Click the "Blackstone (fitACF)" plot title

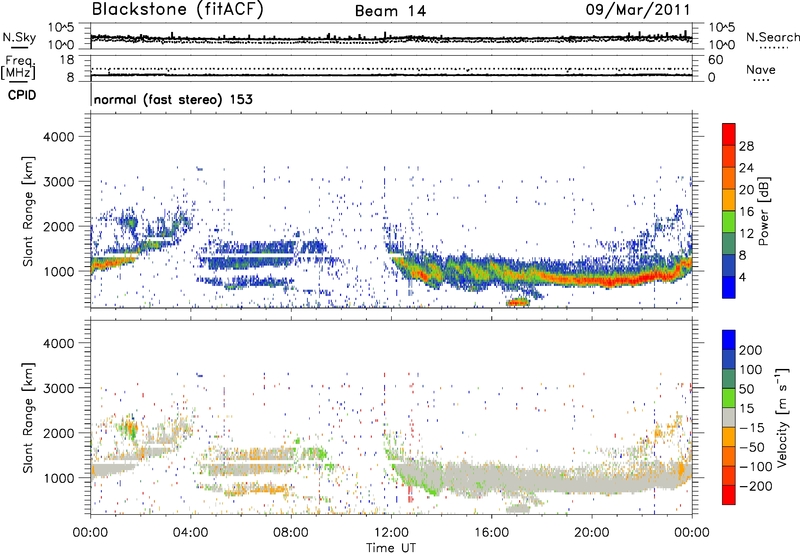[177, 9]
